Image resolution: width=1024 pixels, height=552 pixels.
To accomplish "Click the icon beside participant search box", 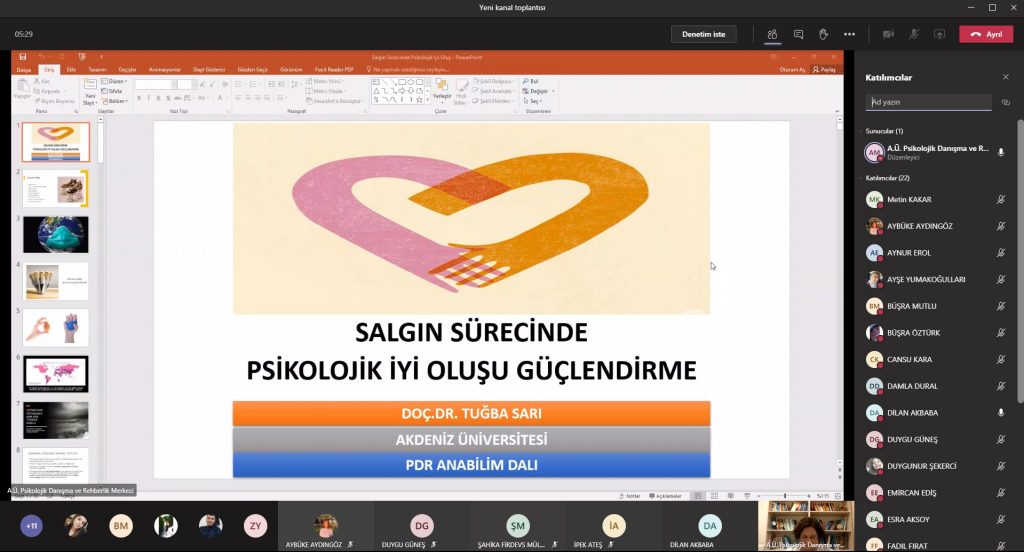I will pos(1006,103).
